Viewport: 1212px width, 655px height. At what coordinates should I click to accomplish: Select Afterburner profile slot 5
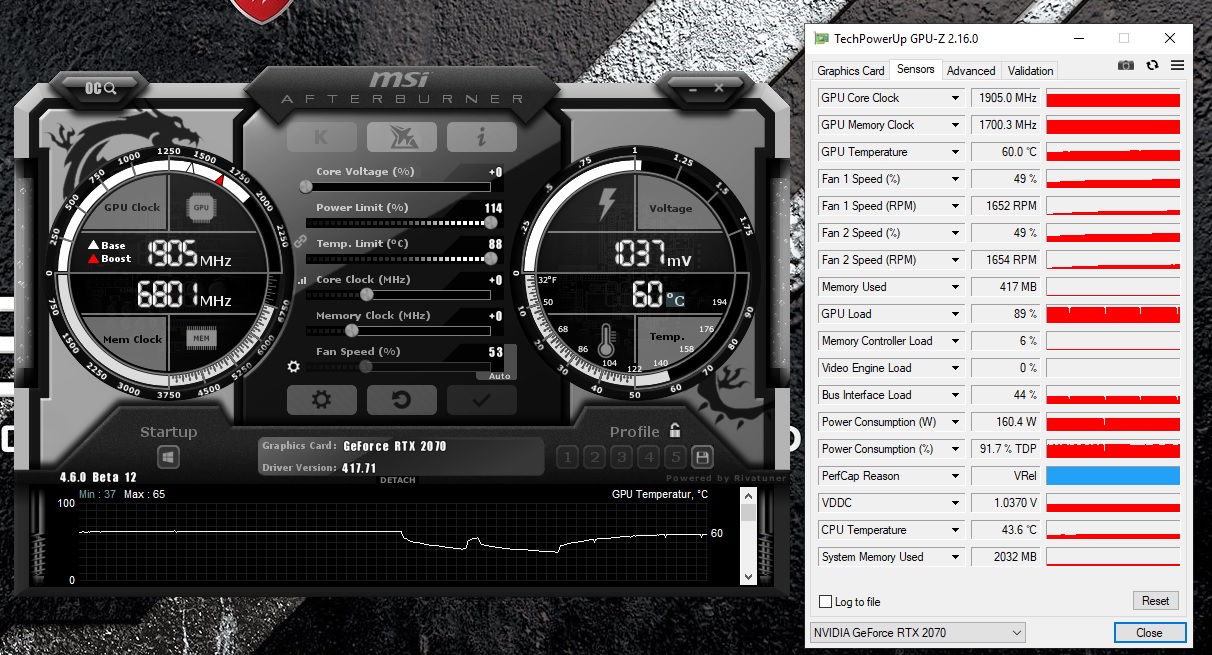675,458
